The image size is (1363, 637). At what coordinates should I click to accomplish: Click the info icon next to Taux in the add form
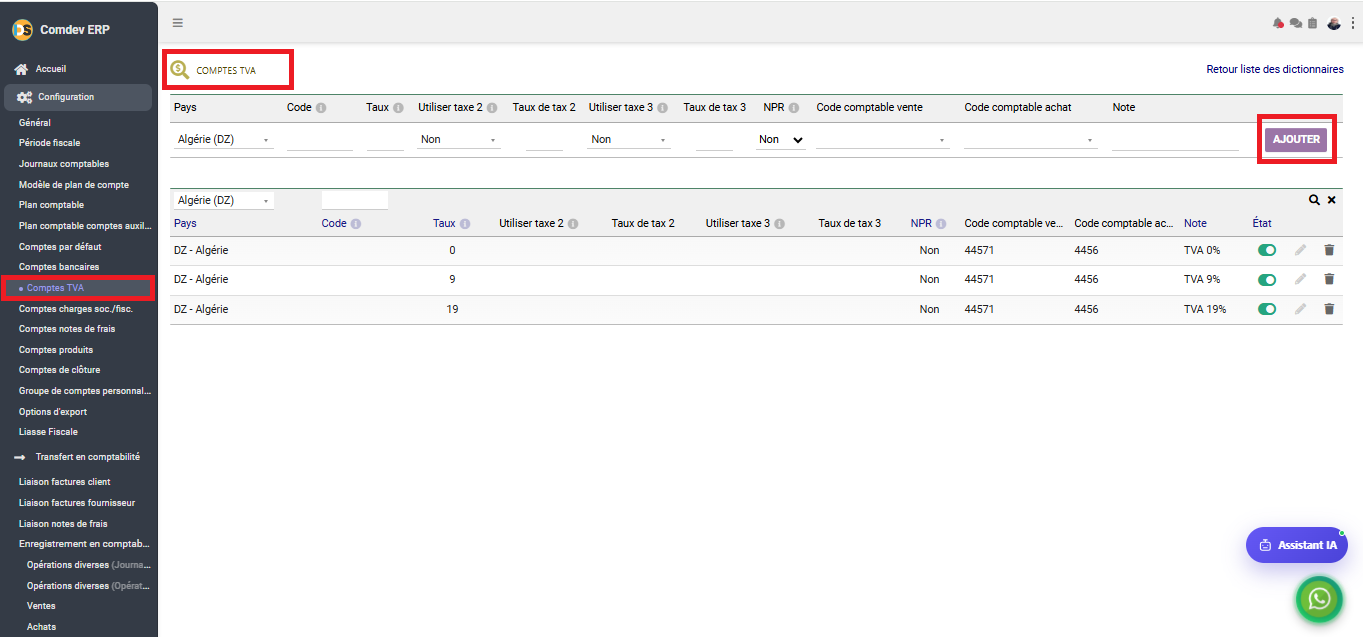(398, 108)
